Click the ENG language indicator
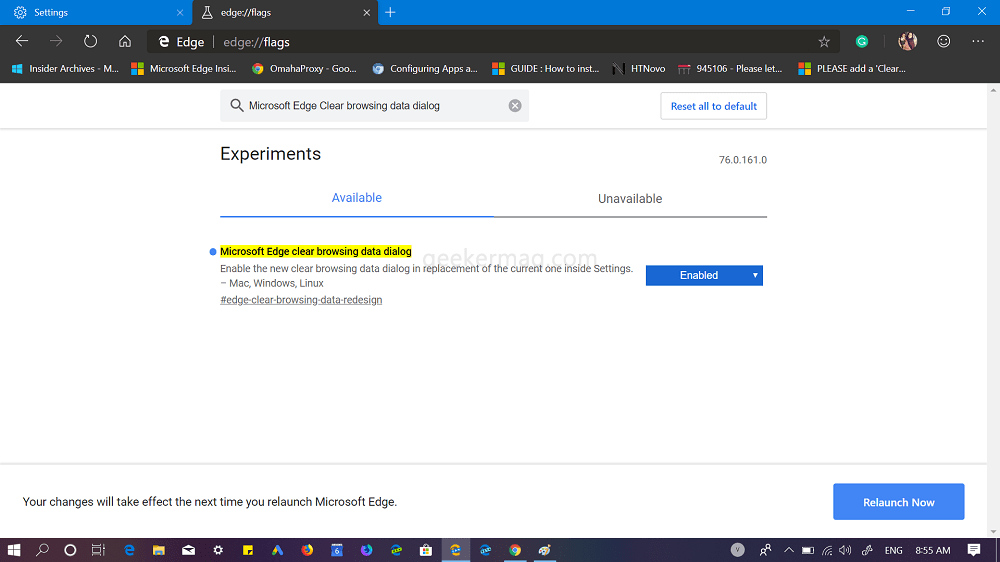The image size is (1000, 562). [x=893, y=550]
